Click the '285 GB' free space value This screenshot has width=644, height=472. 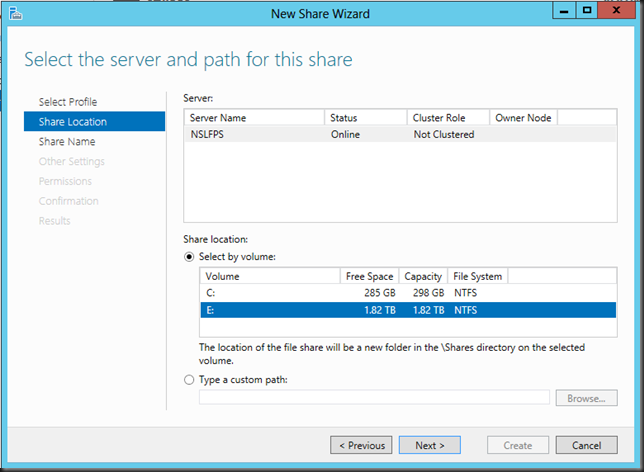[x=380, y=293]
